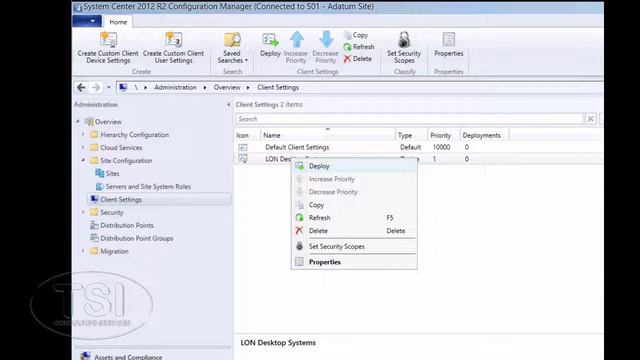This screenshot has width=640, height=360.
Task: Sort by Priority column header
Action: coord(444,135)
